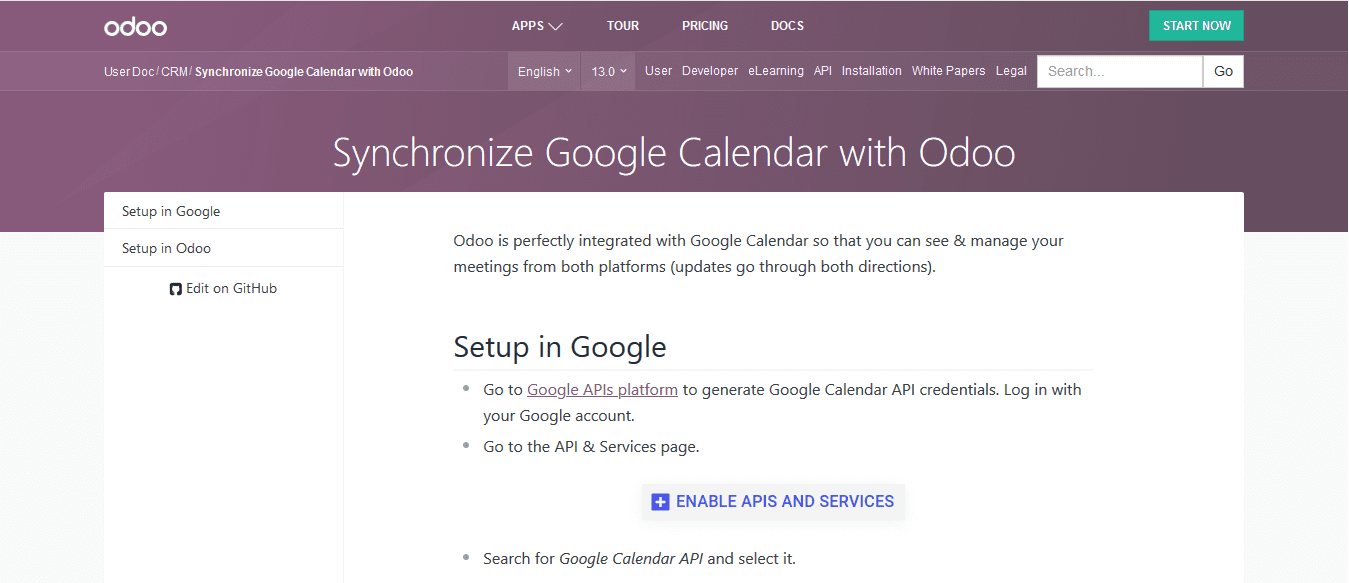
Task: Click the plus icon on Enable APIs and Services
Action: click(x=660, y=502)
